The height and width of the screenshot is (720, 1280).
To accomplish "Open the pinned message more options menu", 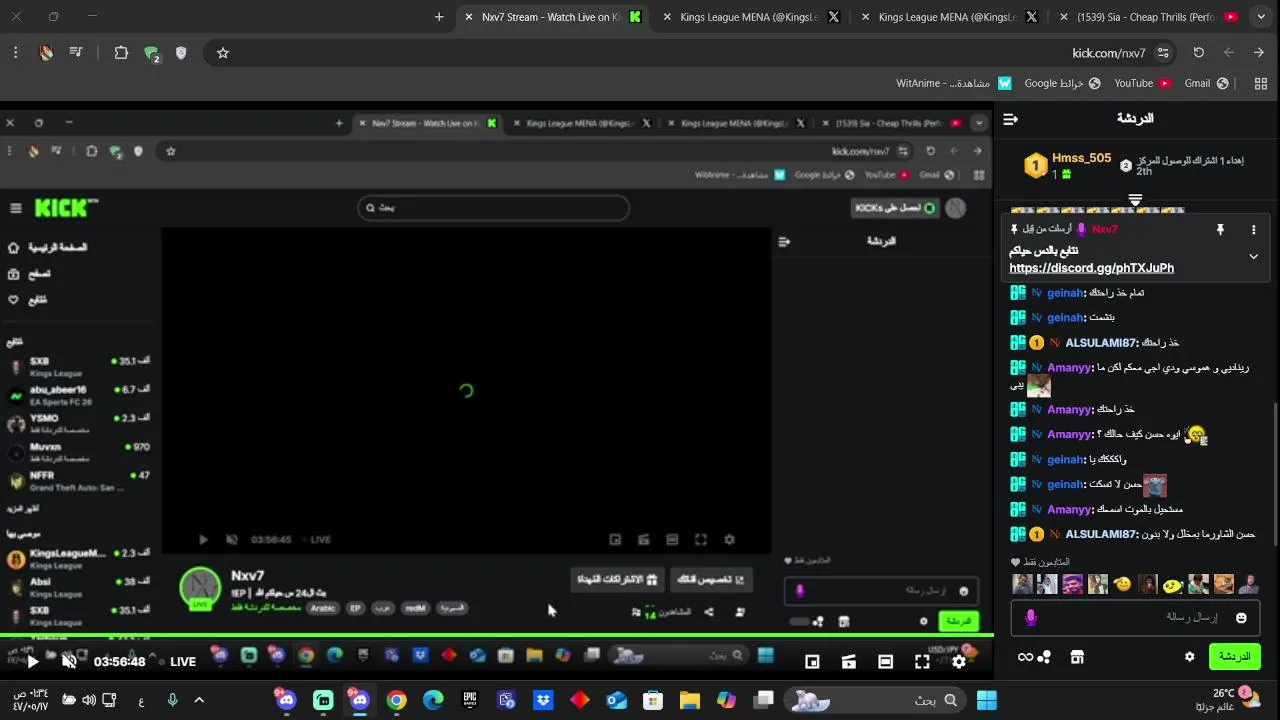I will [x=1253, y=230].
